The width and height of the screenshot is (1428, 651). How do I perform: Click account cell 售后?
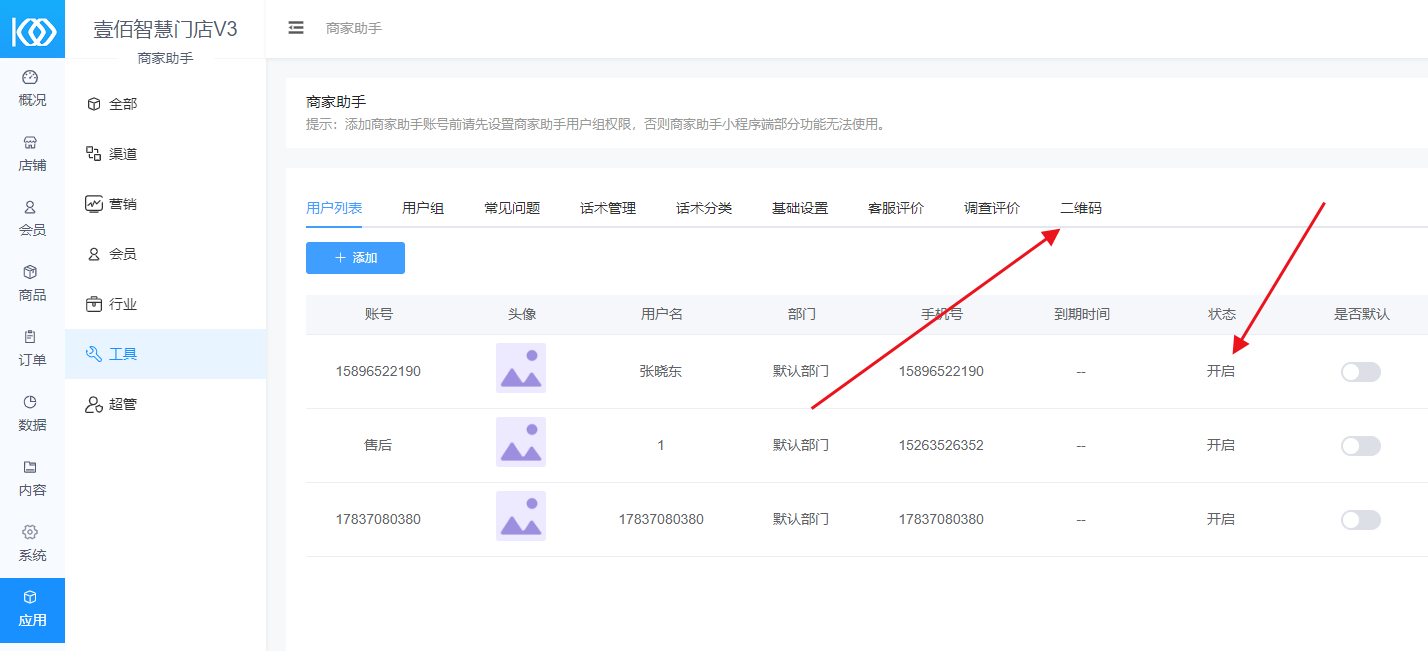[378, 445]
